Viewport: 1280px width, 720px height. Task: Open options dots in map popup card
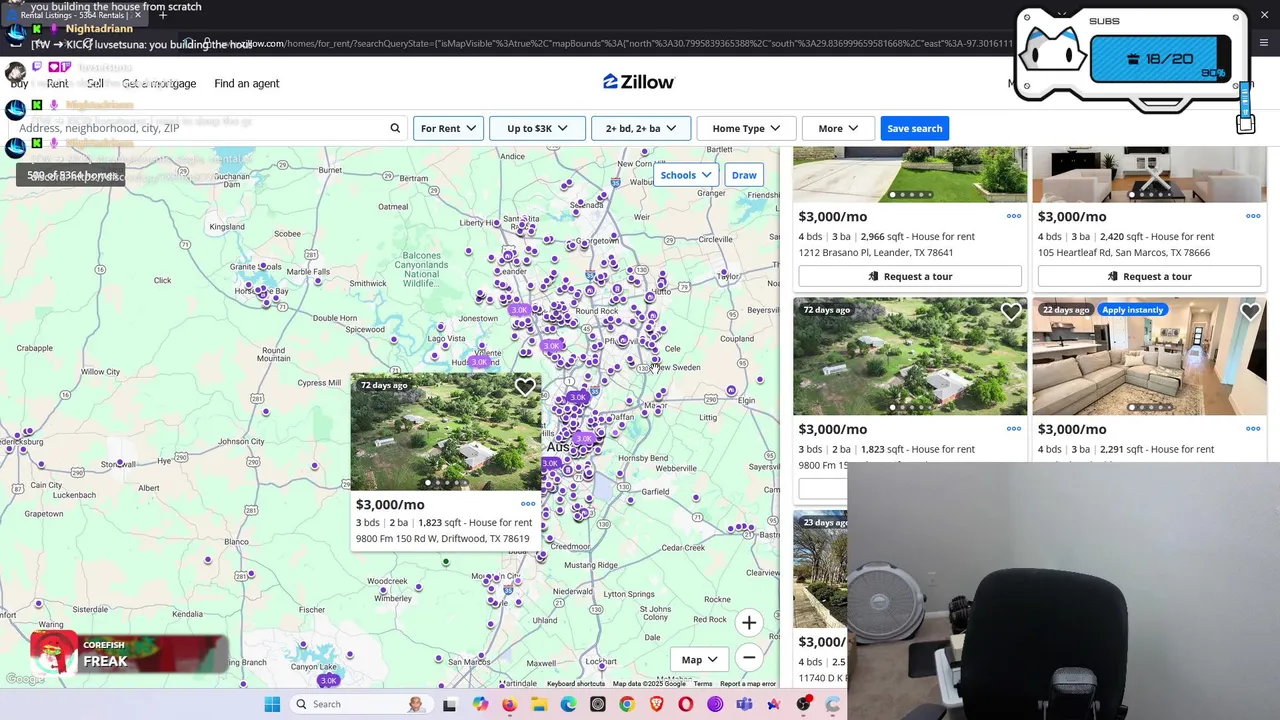point(528,504)
